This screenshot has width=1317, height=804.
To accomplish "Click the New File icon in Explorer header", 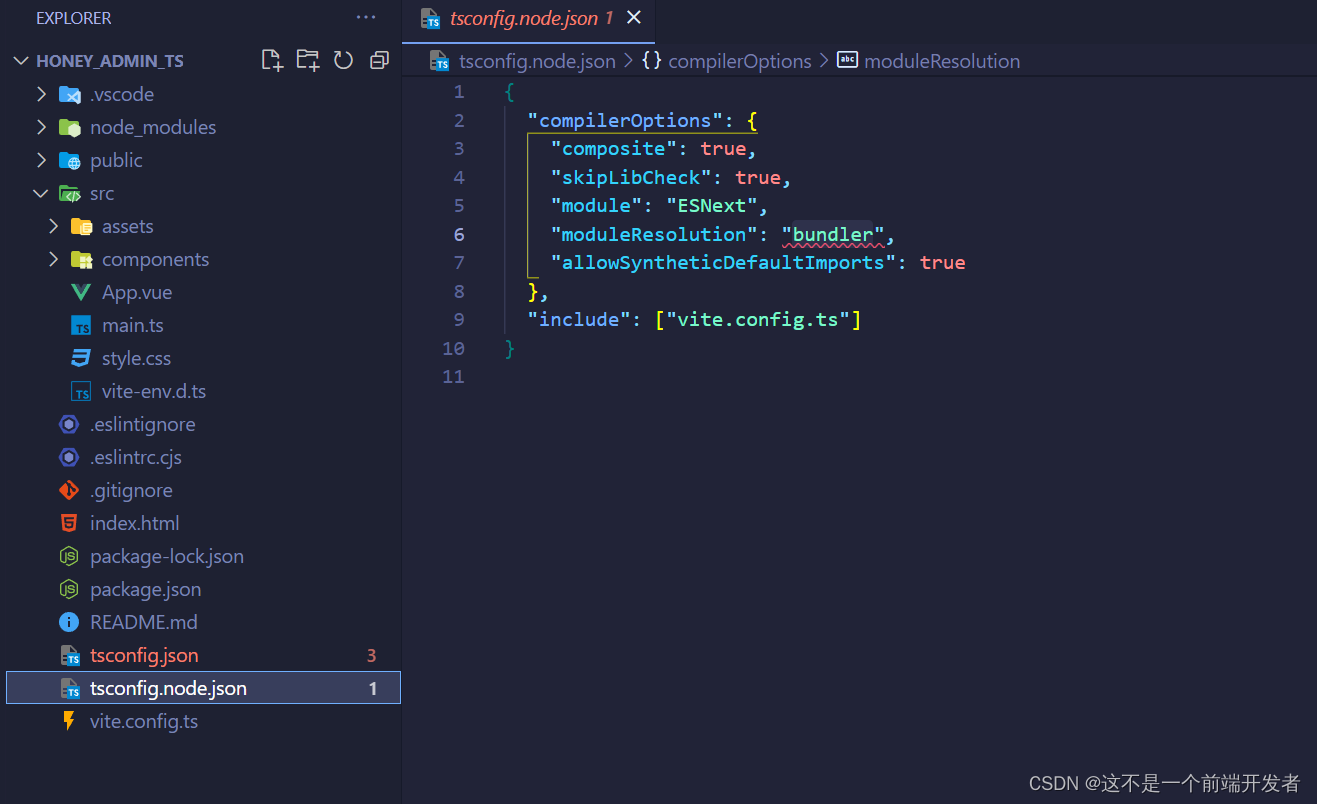I will [x=272, y=60].
